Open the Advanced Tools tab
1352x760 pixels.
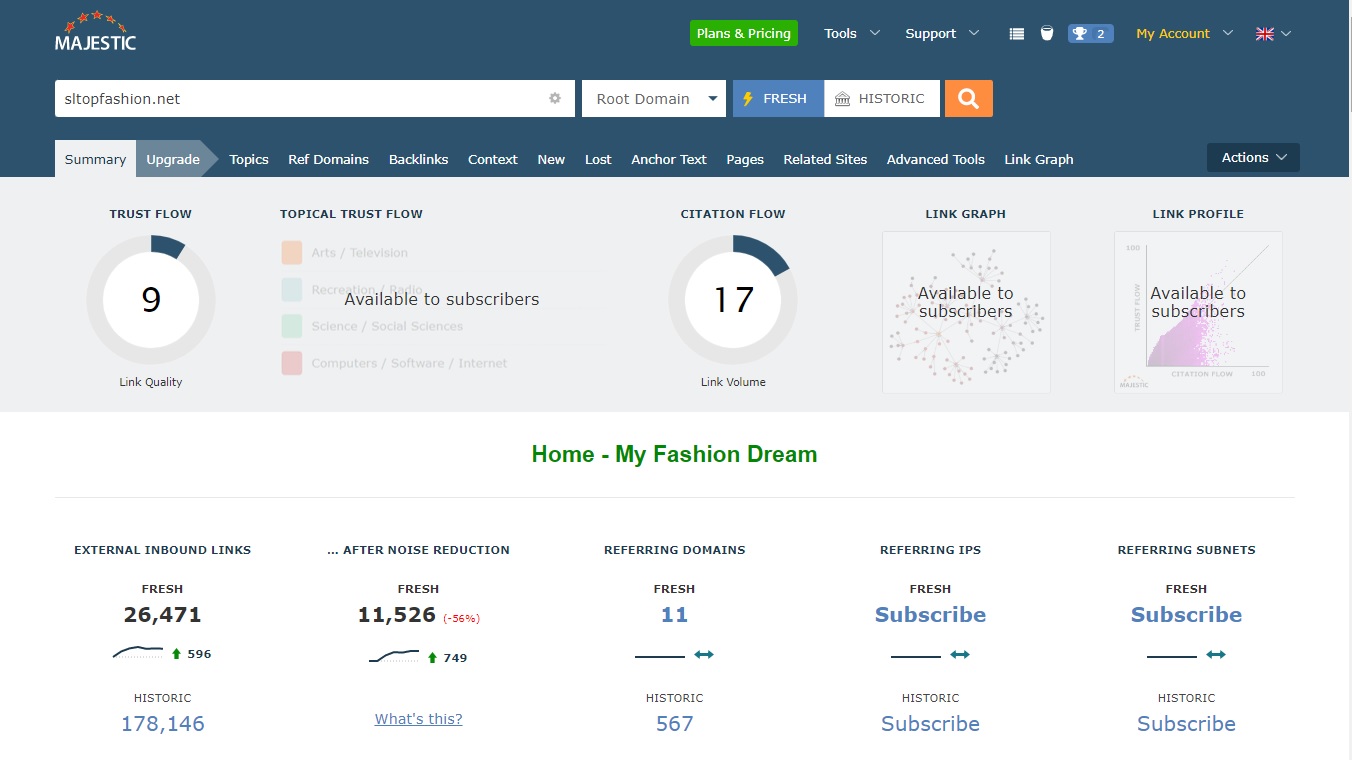pyautogui.click(x=936, y=159)
